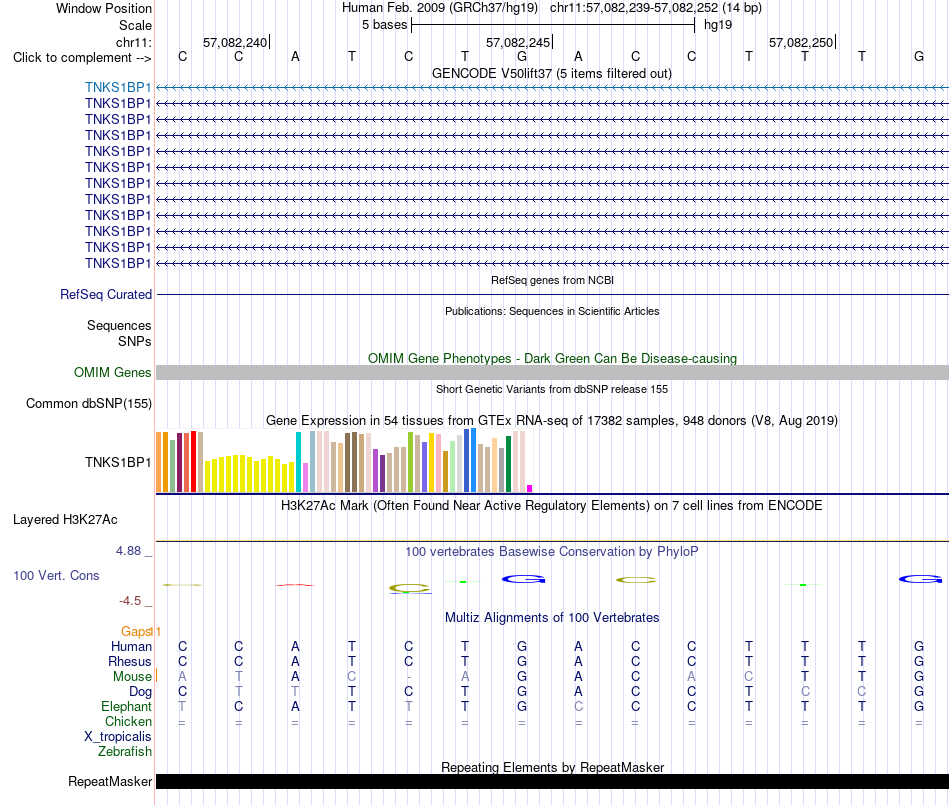
Task: Select the Common dbSNP(155) track label
Action: click(88, 403)
